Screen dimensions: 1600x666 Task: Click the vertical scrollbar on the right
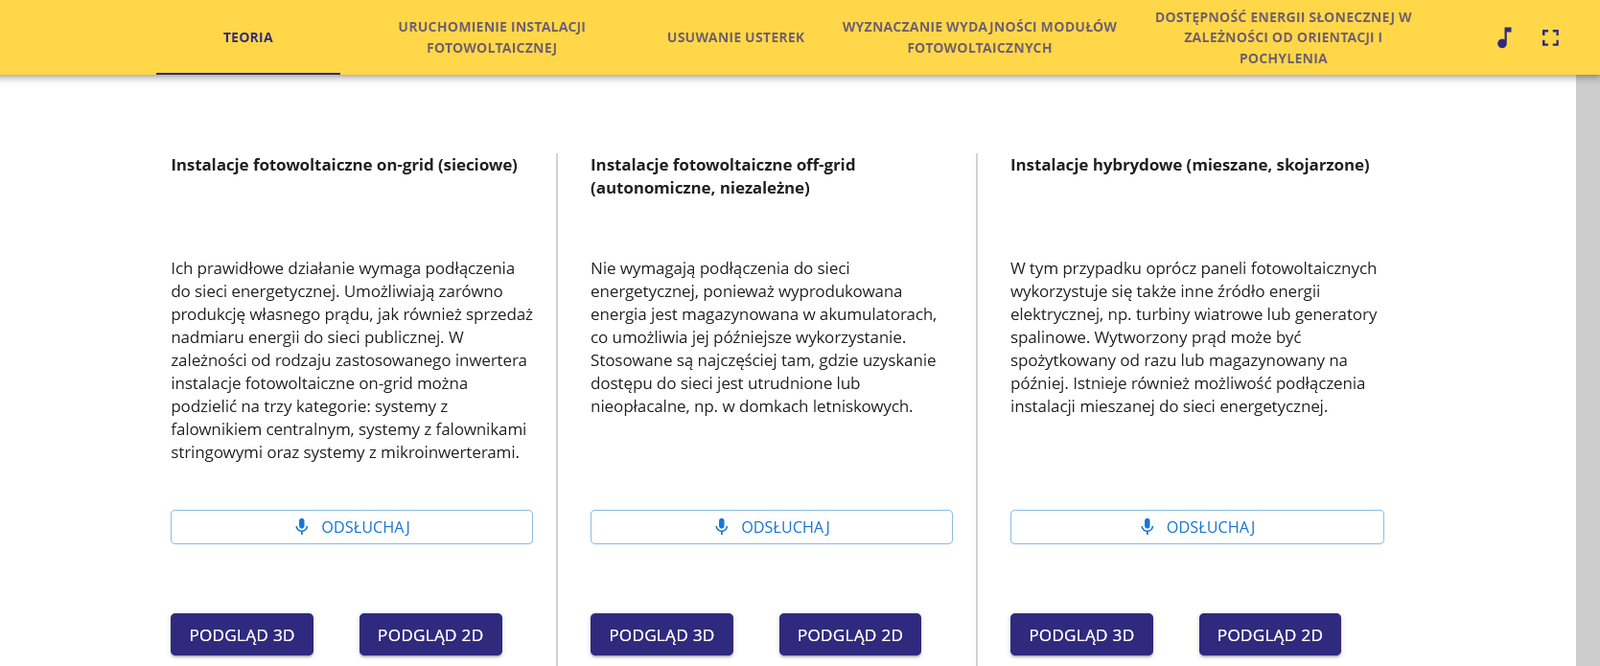tap(1587, 370)
